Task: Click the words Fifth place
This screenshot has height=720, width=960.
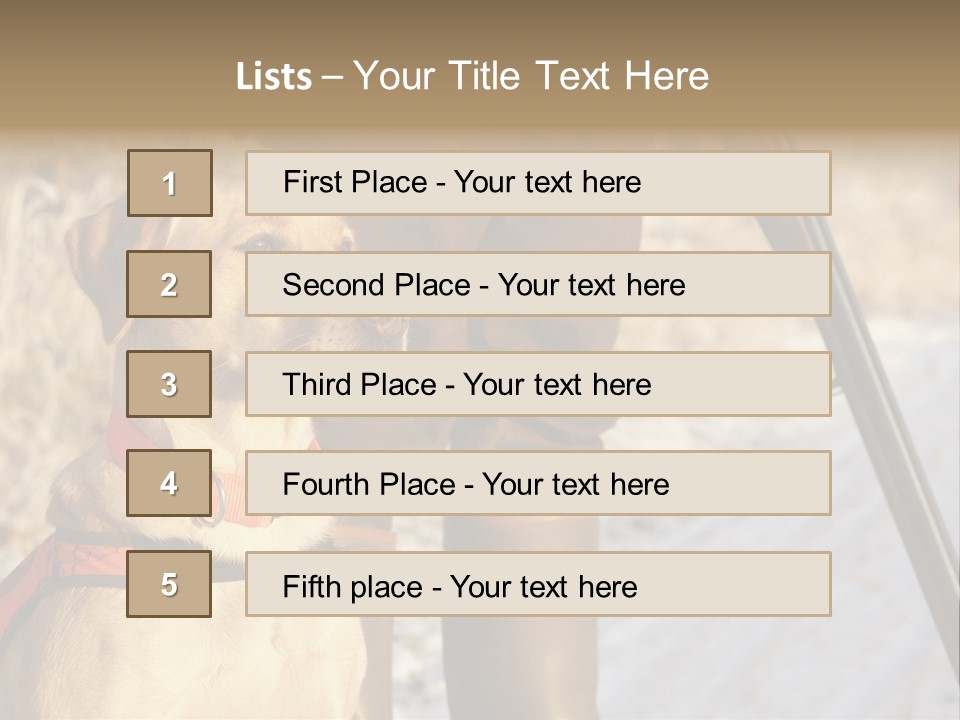Action: (x=353, y=587)
